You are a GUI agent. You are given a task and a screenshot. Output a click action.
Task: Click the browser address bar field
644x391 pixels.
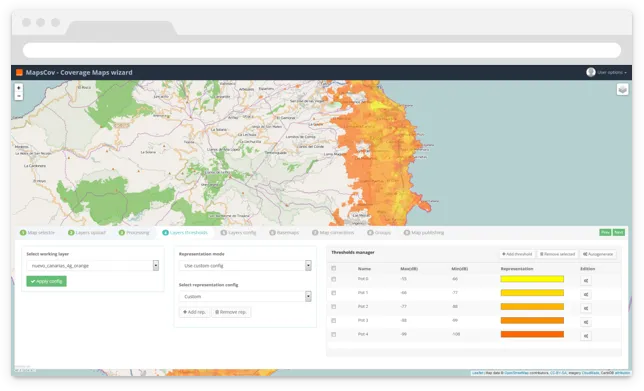point(322,51)
